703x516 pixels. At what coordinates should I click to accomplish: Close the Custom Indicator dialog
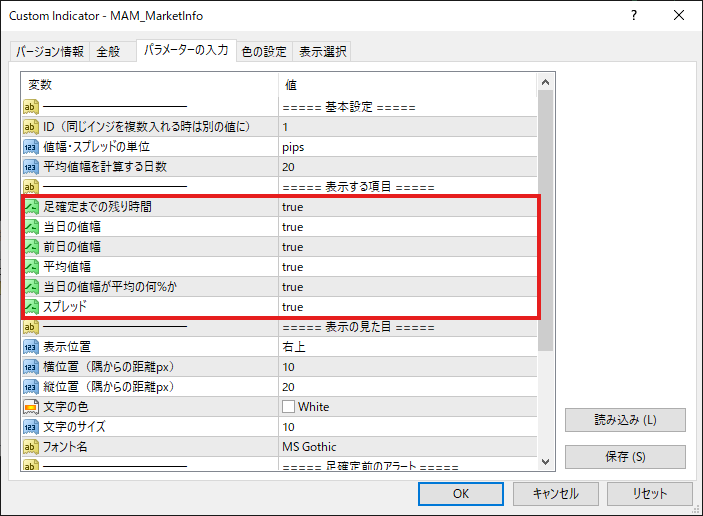point(679,15)
